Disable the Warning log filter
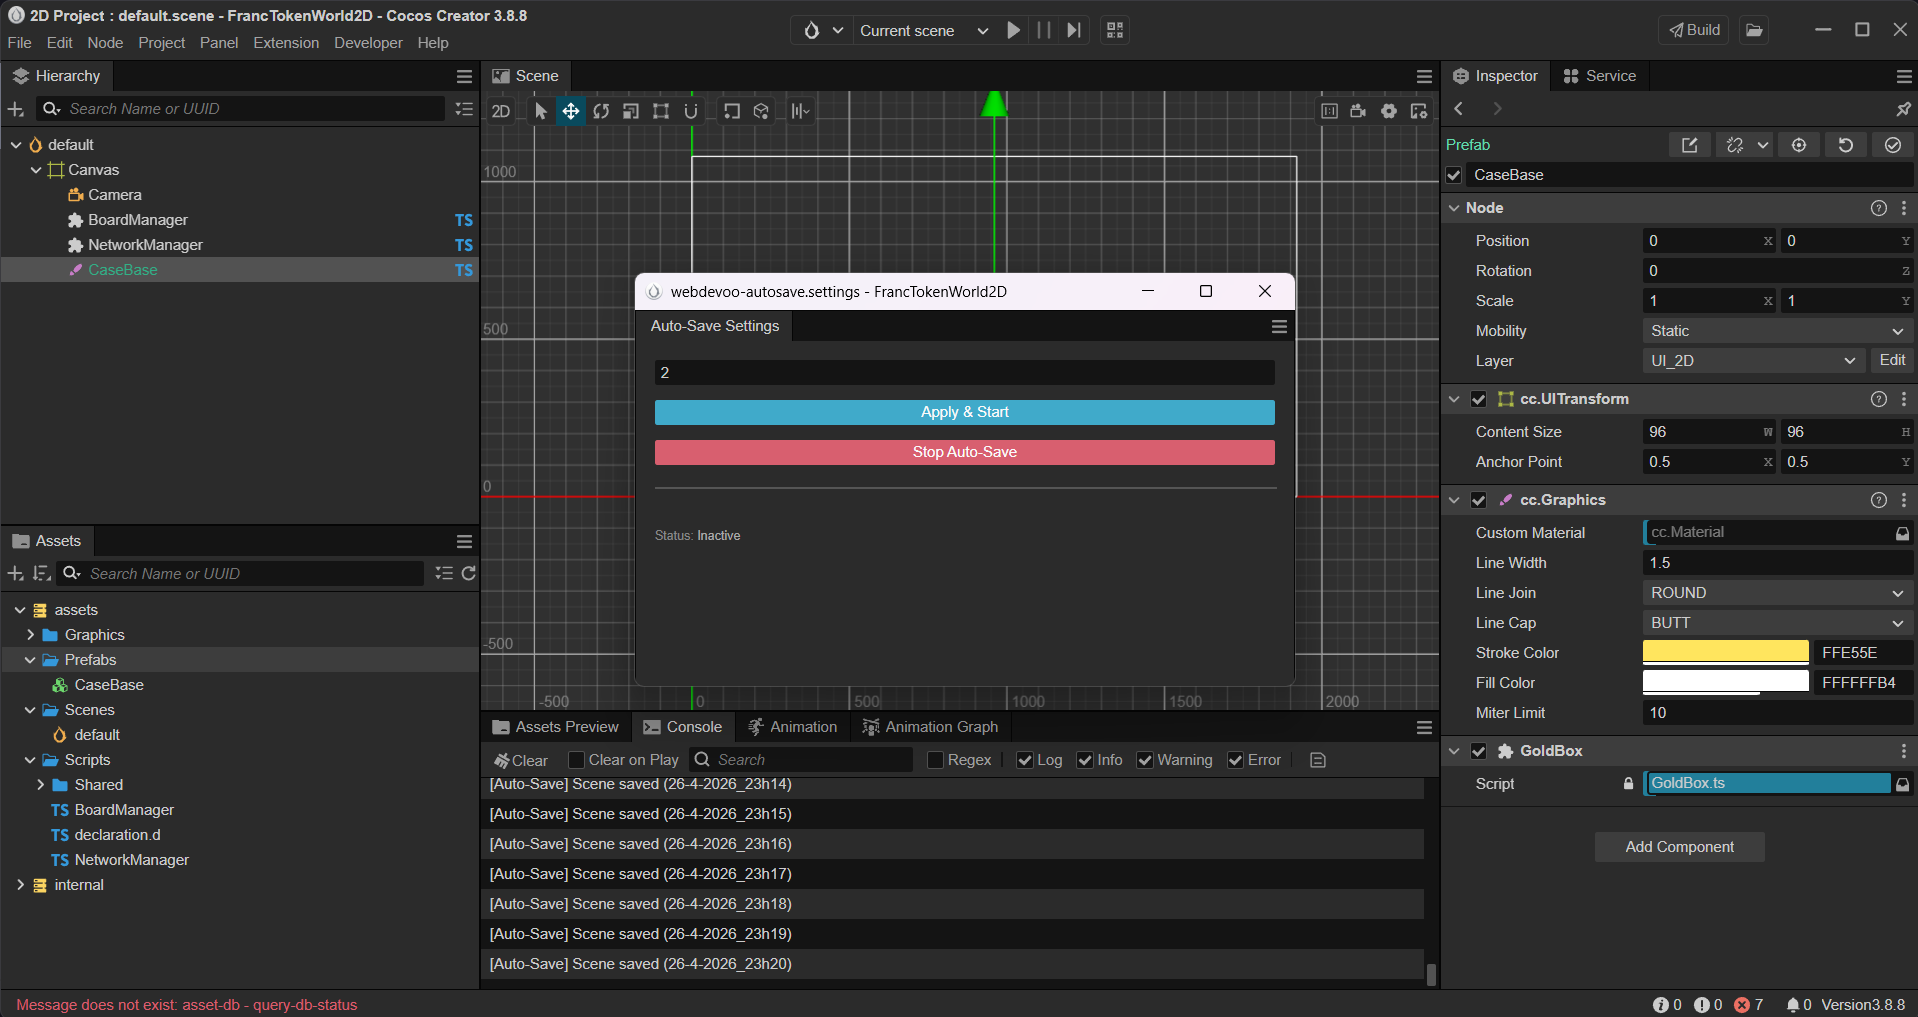1918x1017 pixels. [x=1145, y=760]
